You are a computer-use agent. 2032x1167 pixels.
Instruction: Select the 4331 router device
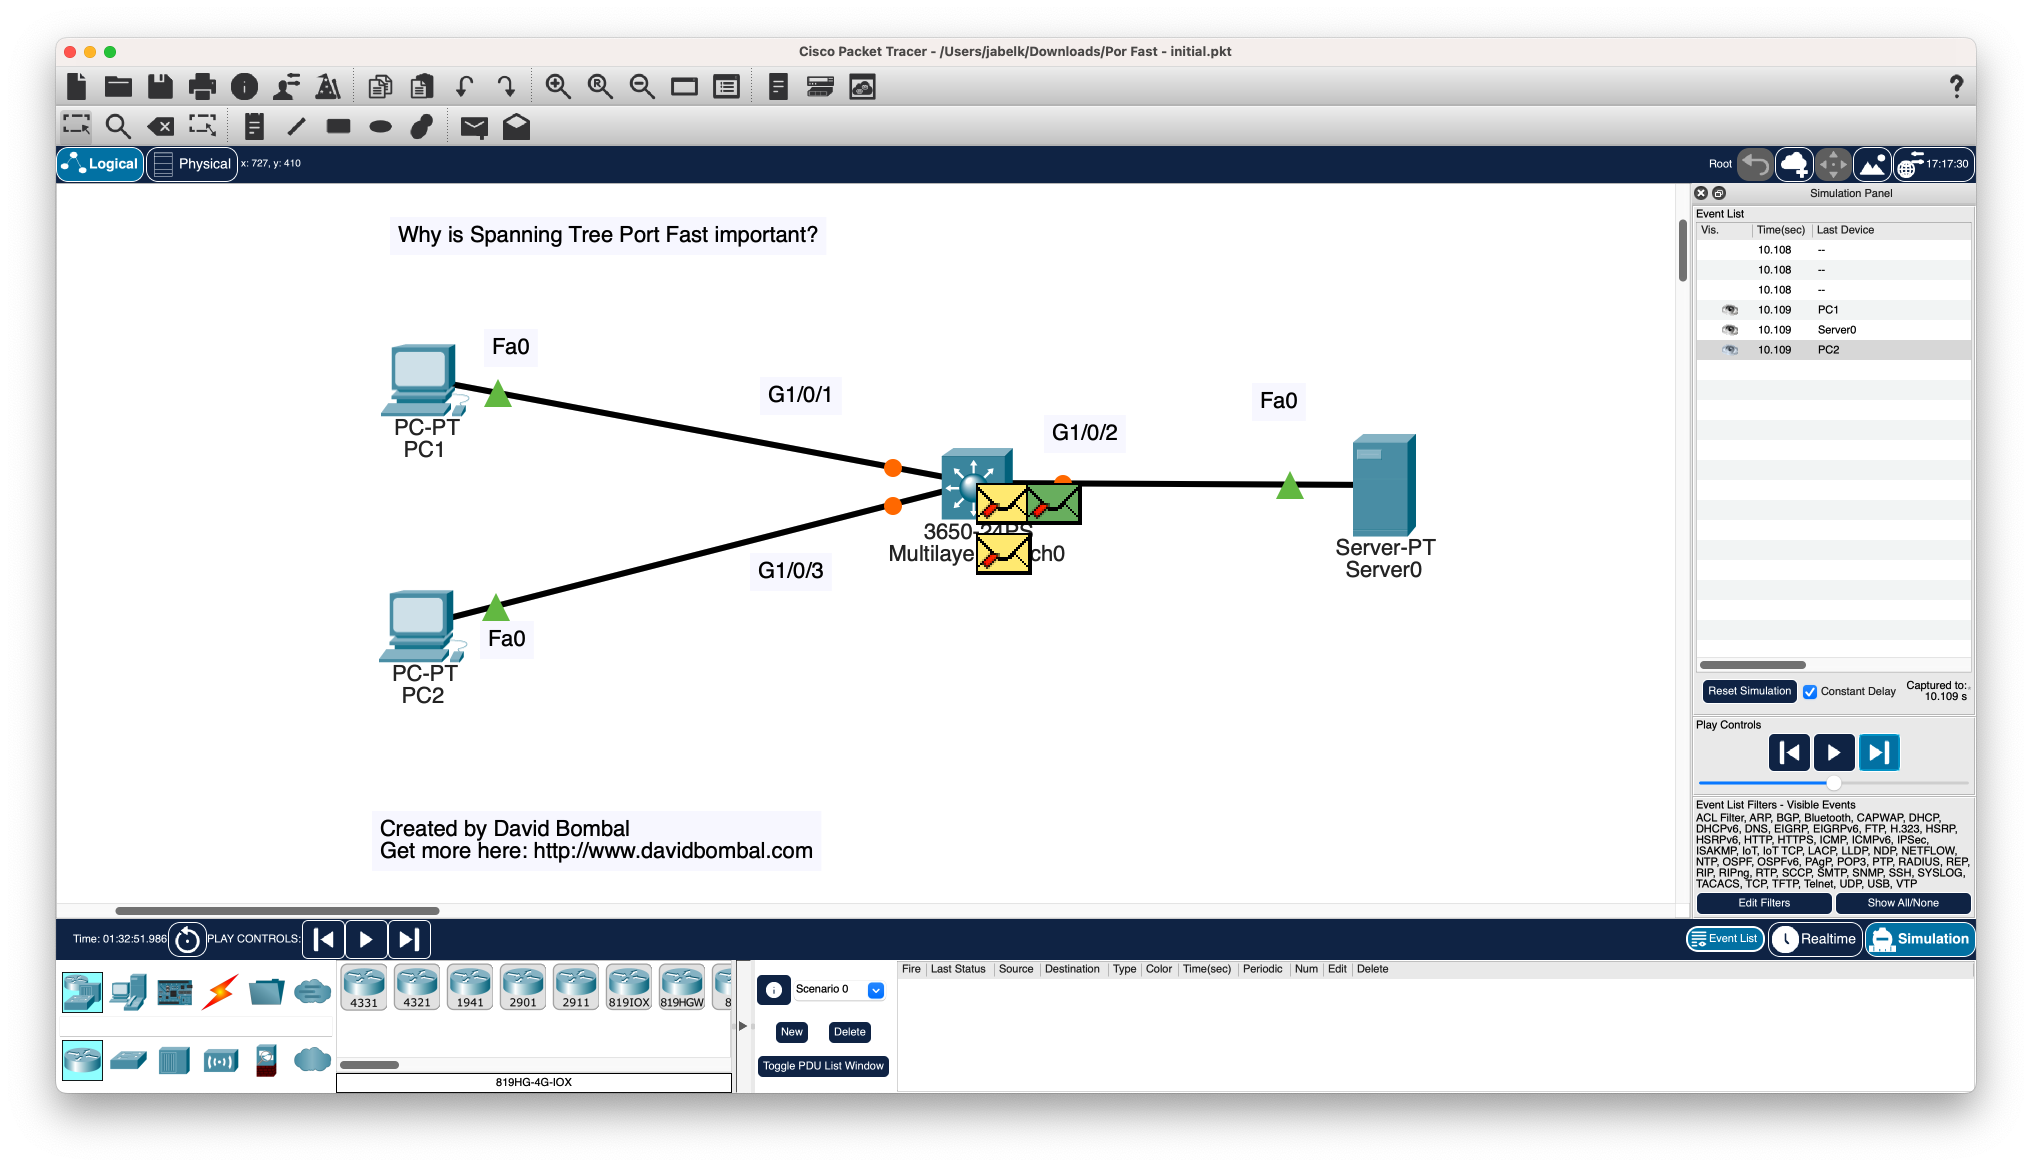pos(364,988)
